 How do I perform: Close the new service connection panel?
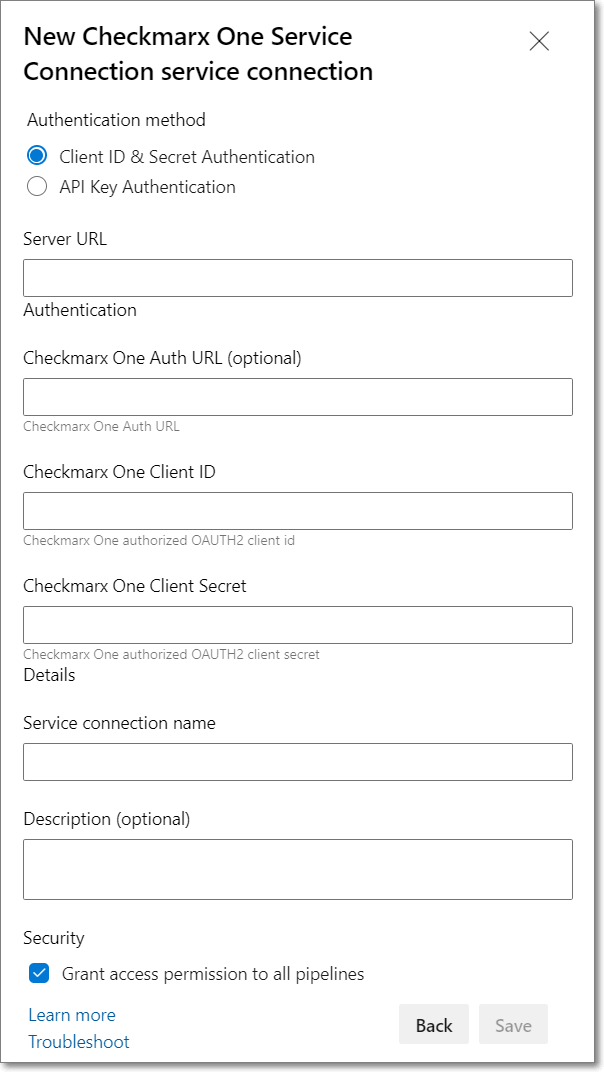point(539,42)
